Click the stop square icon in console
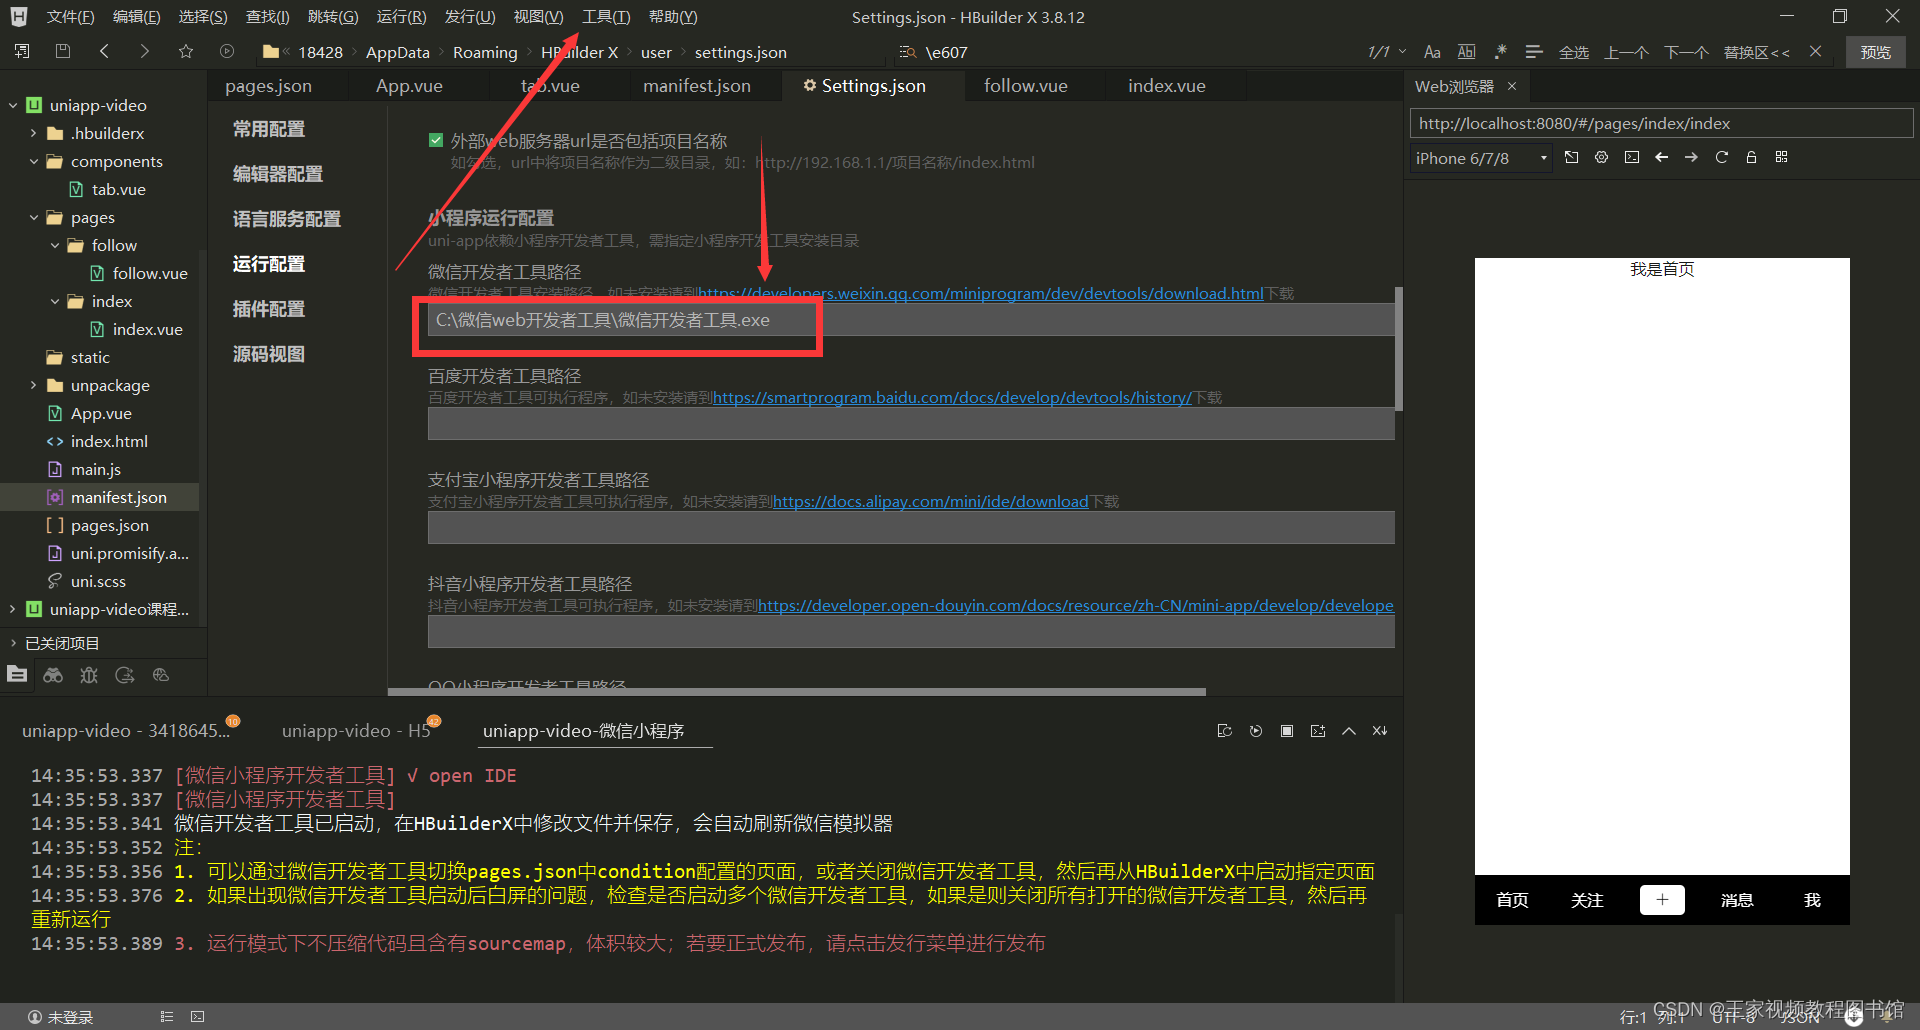1920x1030 pixels. click(x=1287, y=731)
